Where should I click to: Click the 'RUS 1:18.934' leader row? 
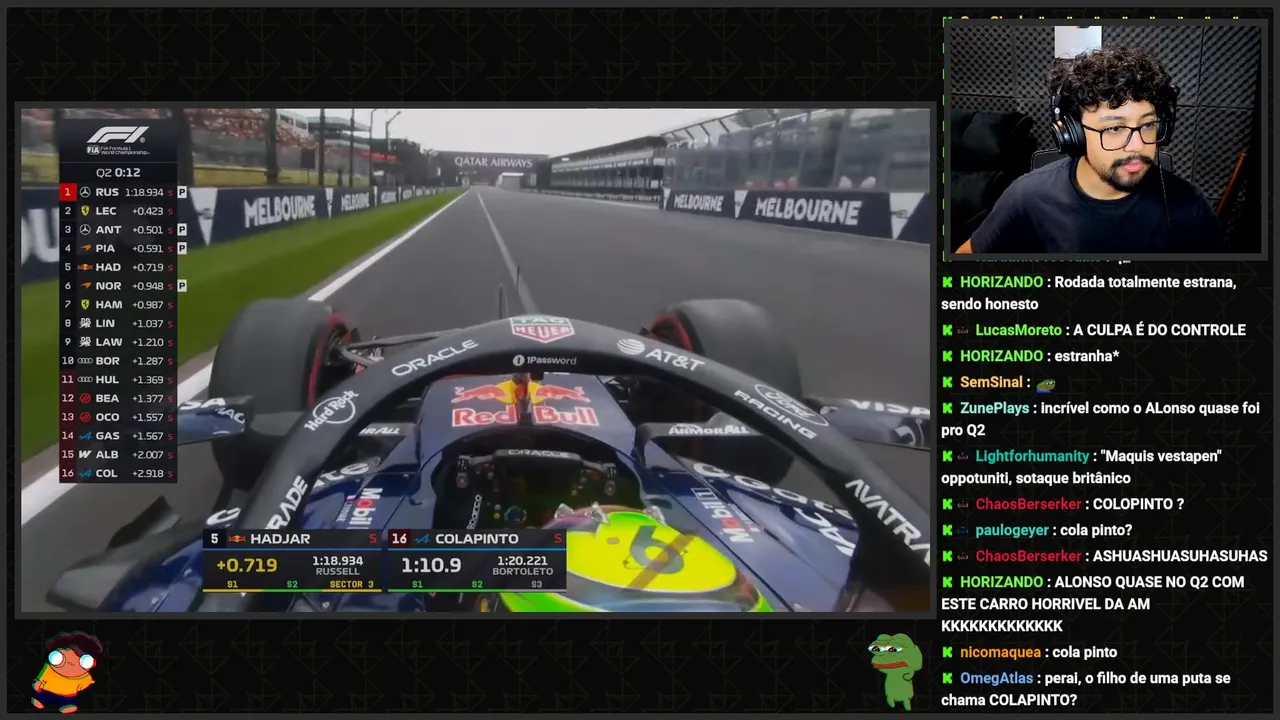pos(118,192)
